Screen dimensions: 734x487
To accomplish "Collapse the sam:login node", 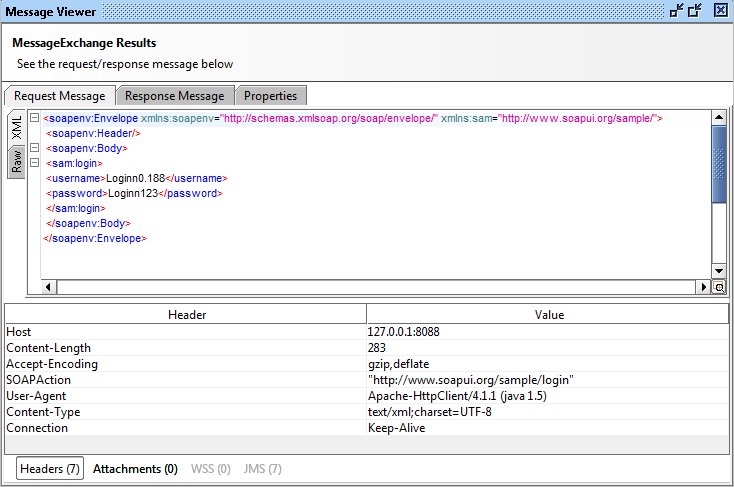I will [x=34, y=162].
